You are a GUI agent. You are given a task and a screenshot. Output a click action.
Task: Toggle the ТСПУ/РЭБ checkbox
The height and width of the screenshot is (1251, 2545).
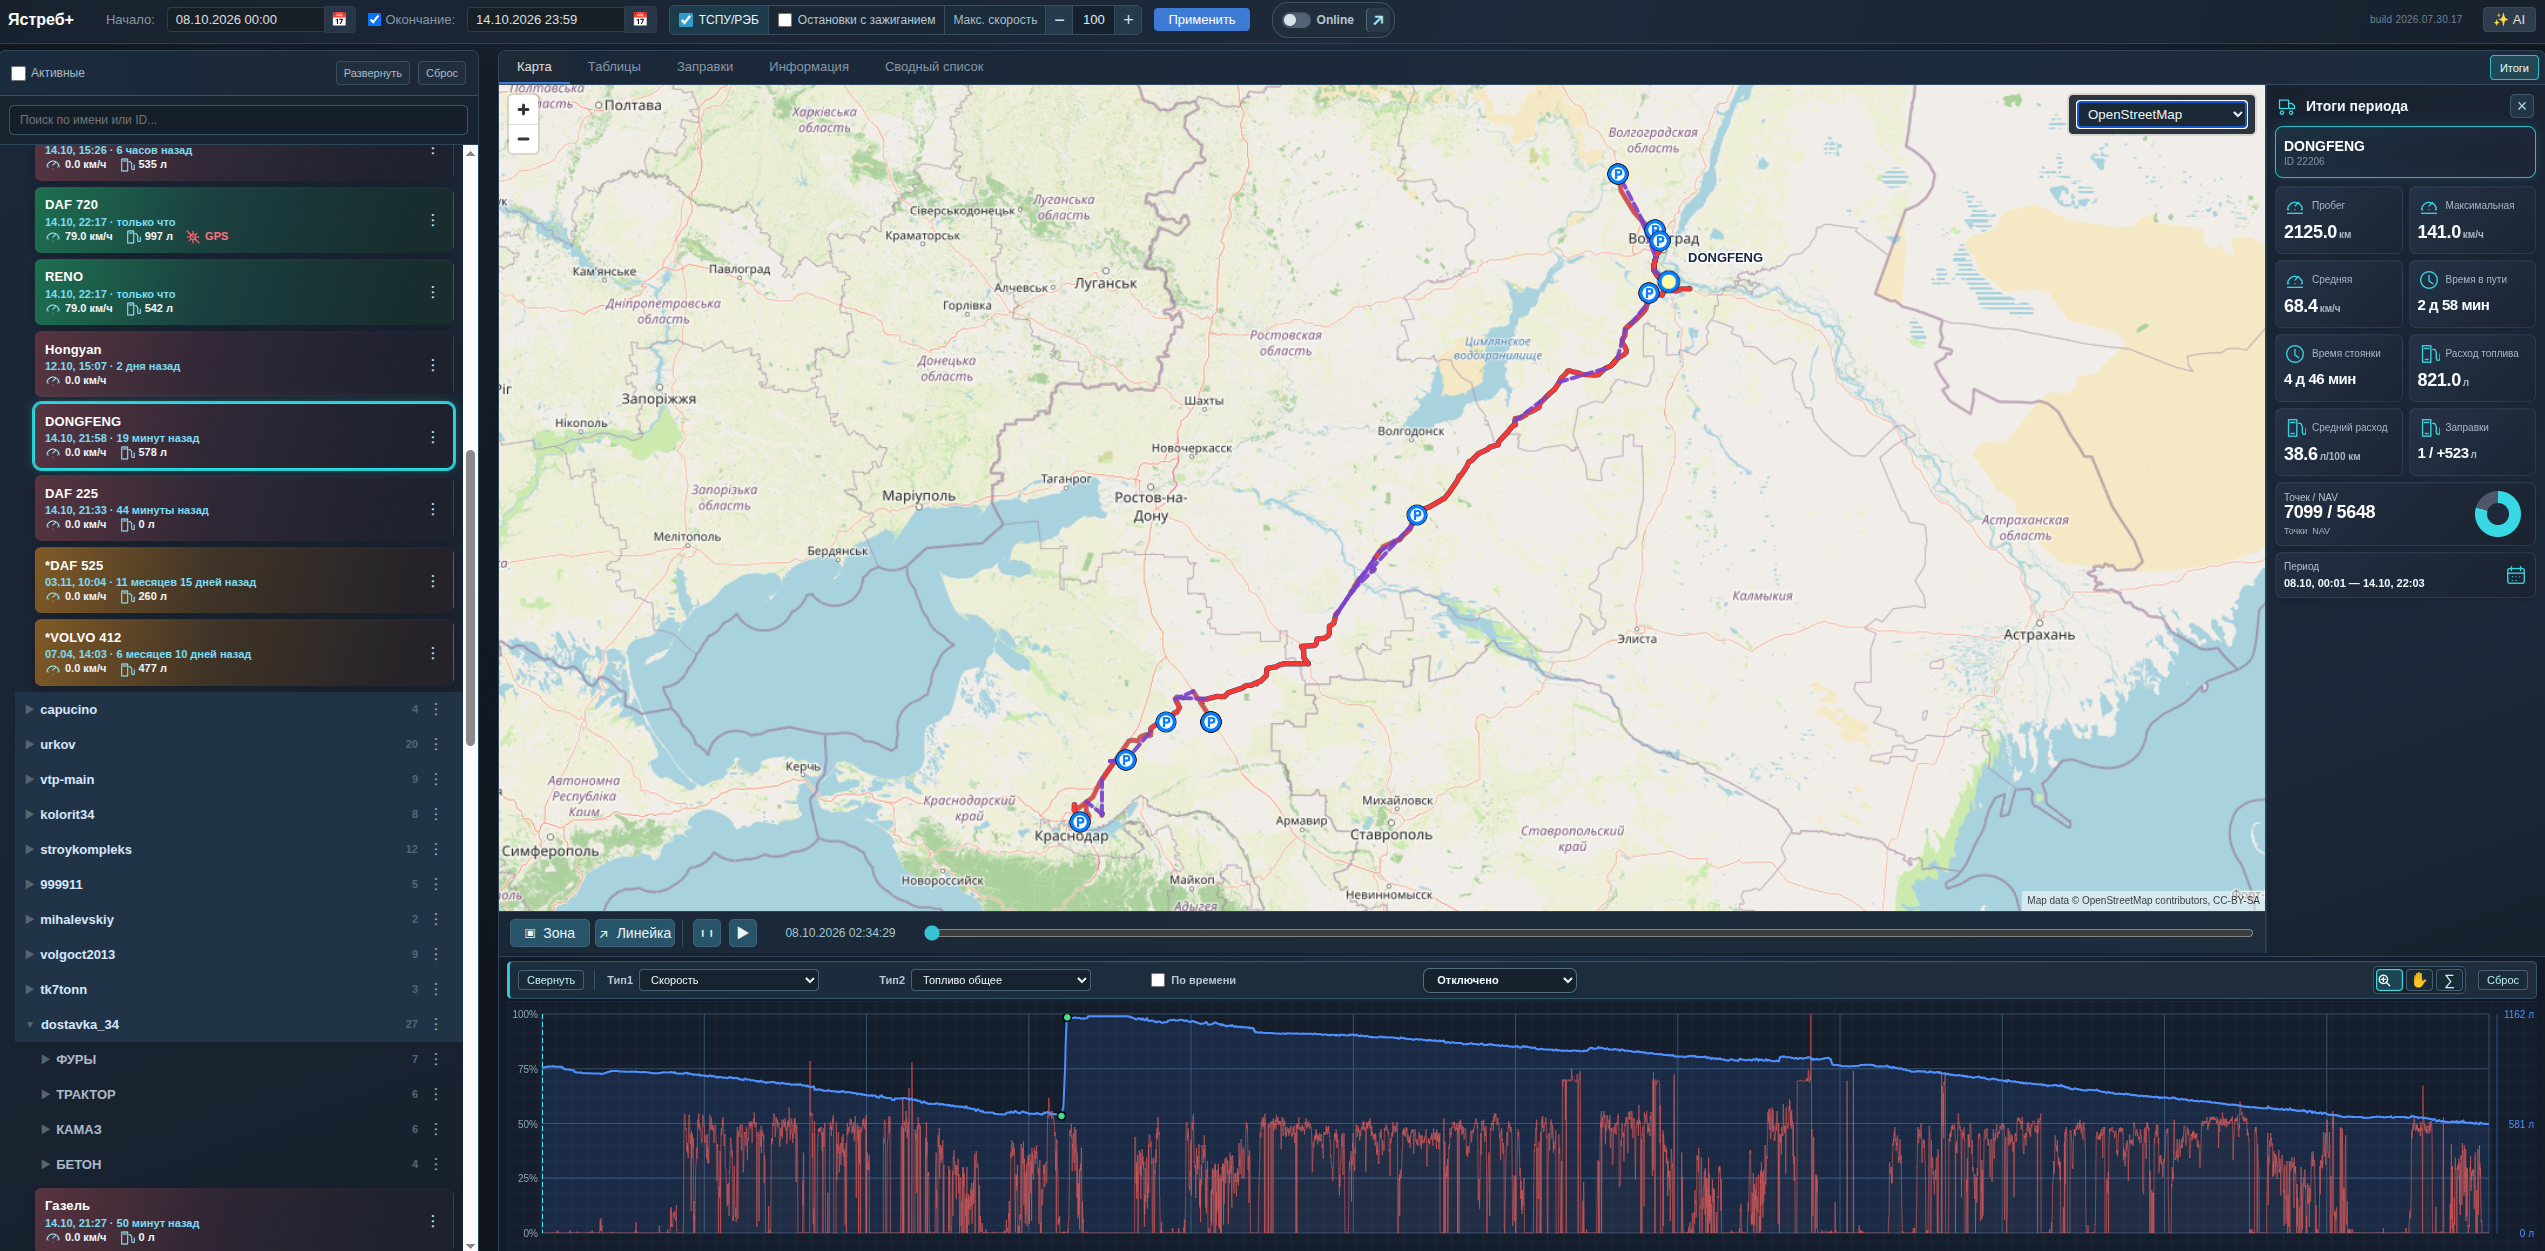[686, 20]
